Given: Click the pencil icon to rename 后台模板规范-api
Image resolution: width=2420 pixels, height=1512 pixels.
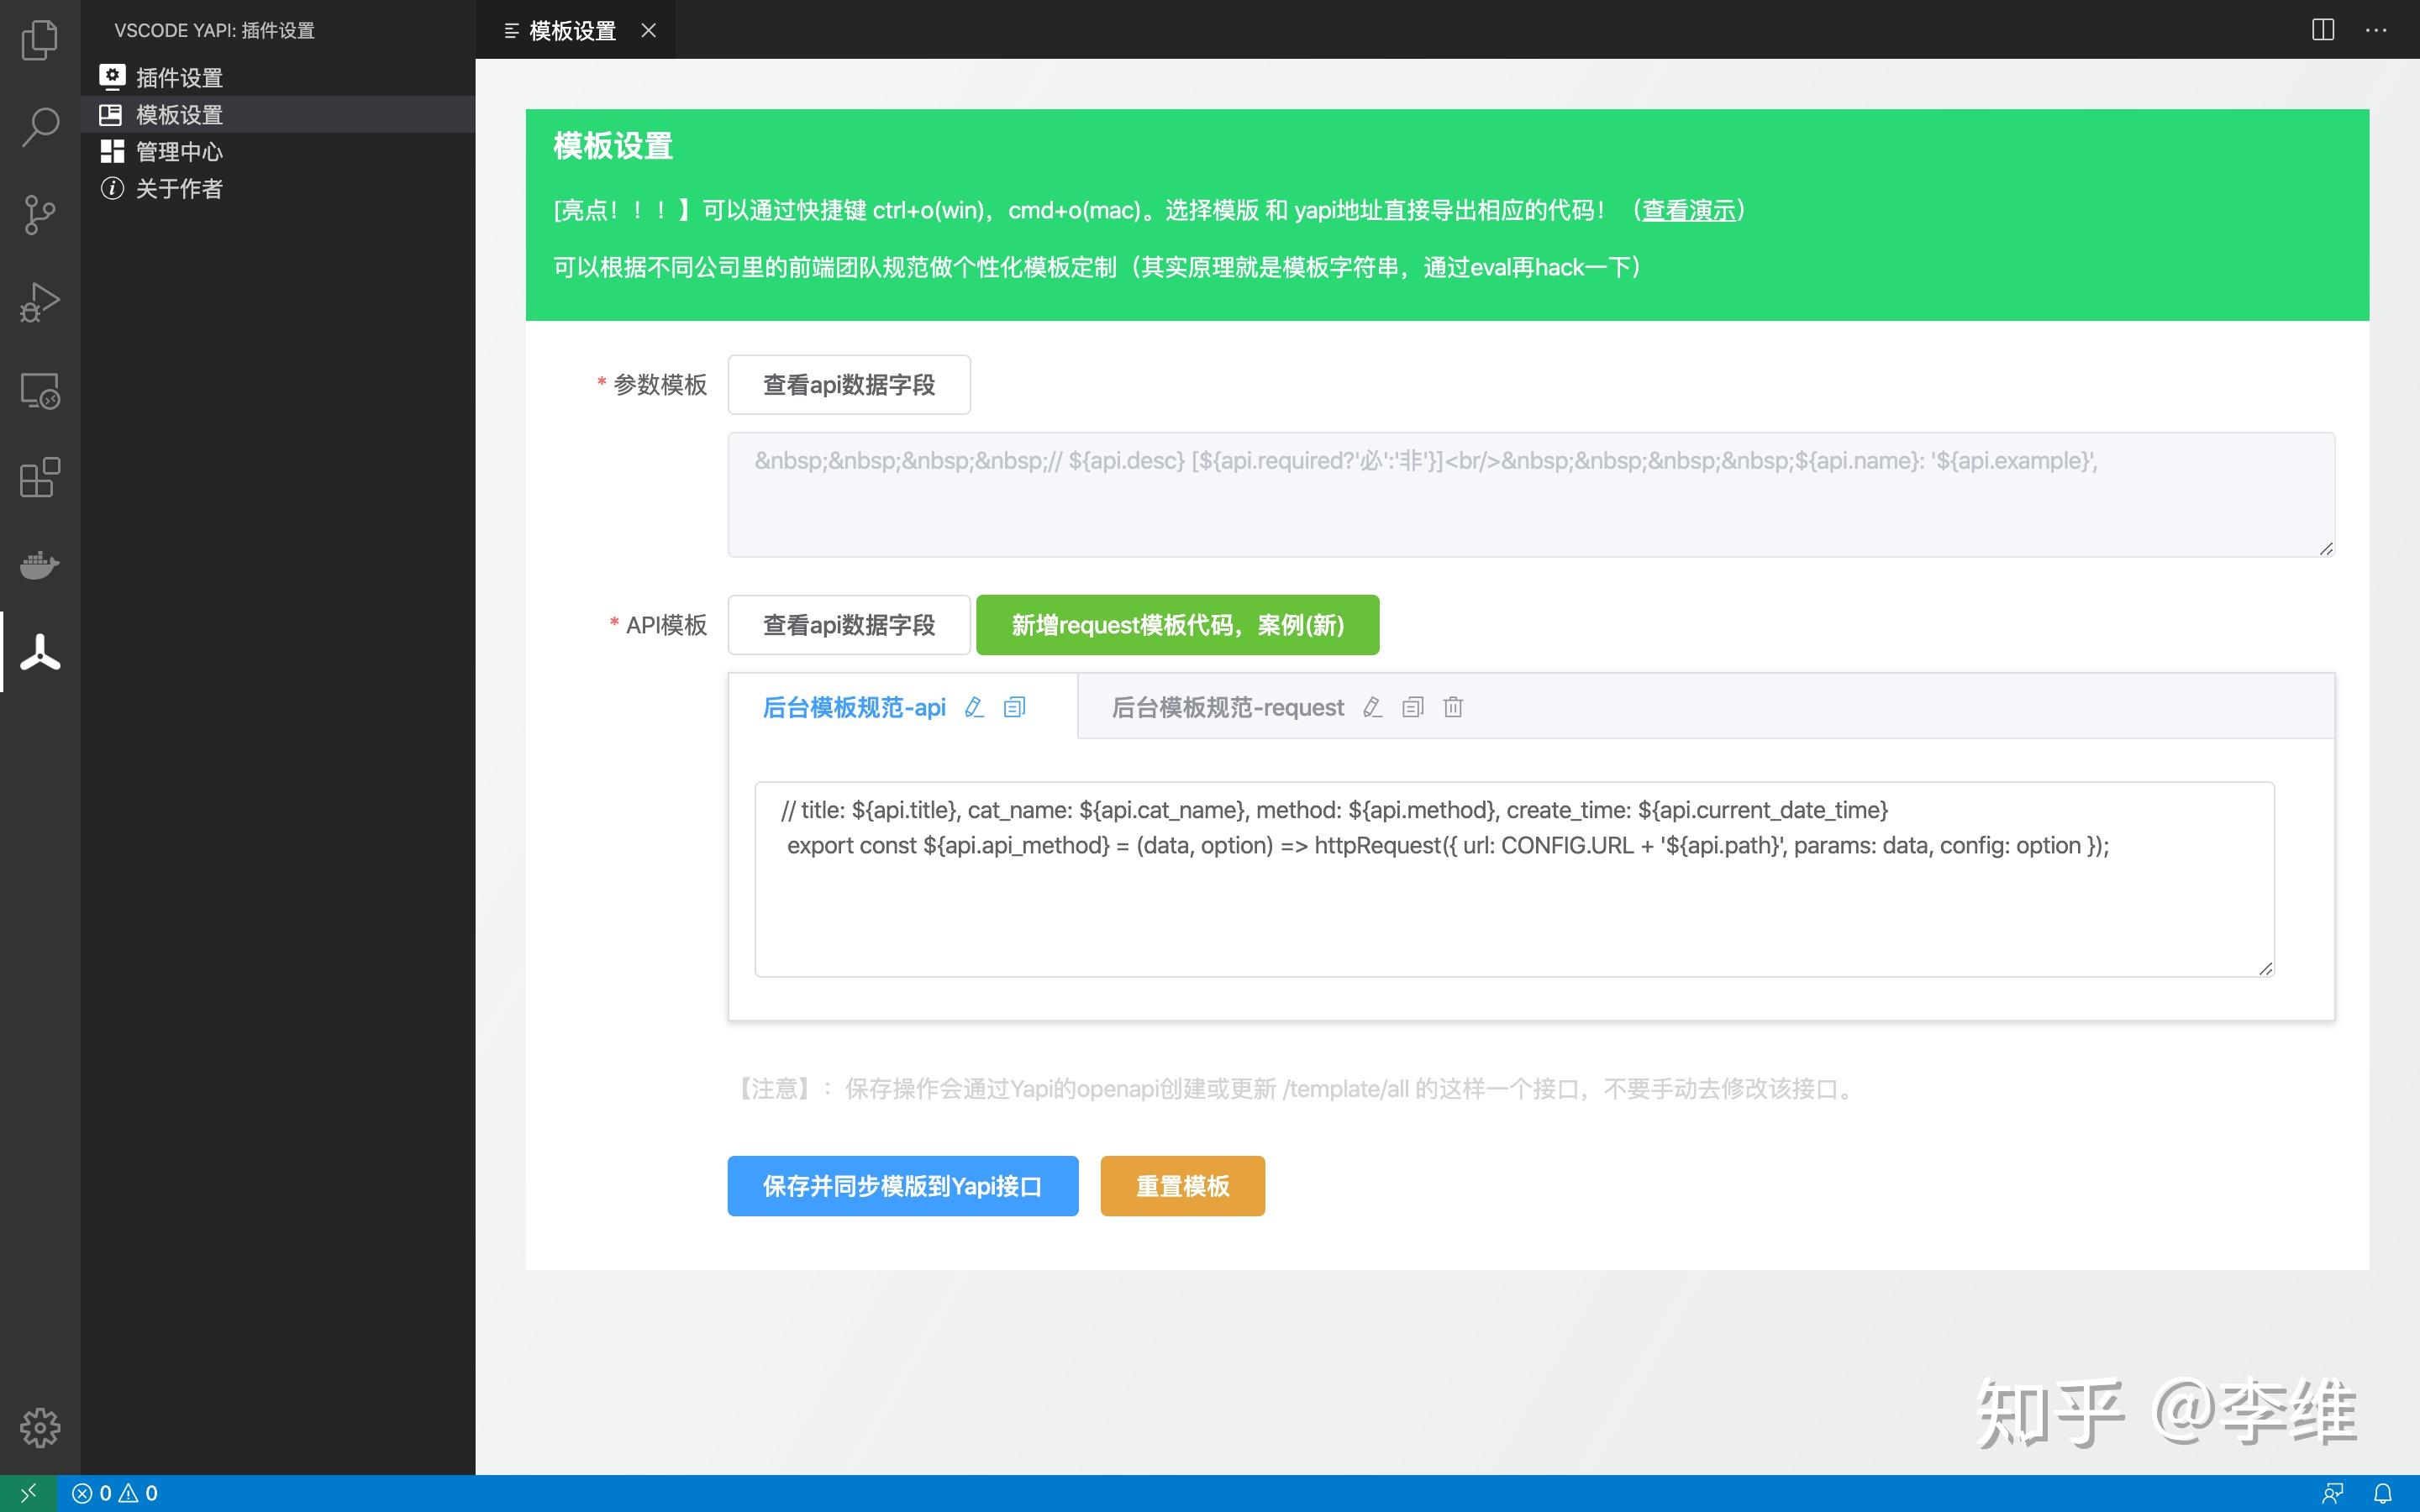Looking at the screenshot, I should pyautogui.click(x=974, y=707).
